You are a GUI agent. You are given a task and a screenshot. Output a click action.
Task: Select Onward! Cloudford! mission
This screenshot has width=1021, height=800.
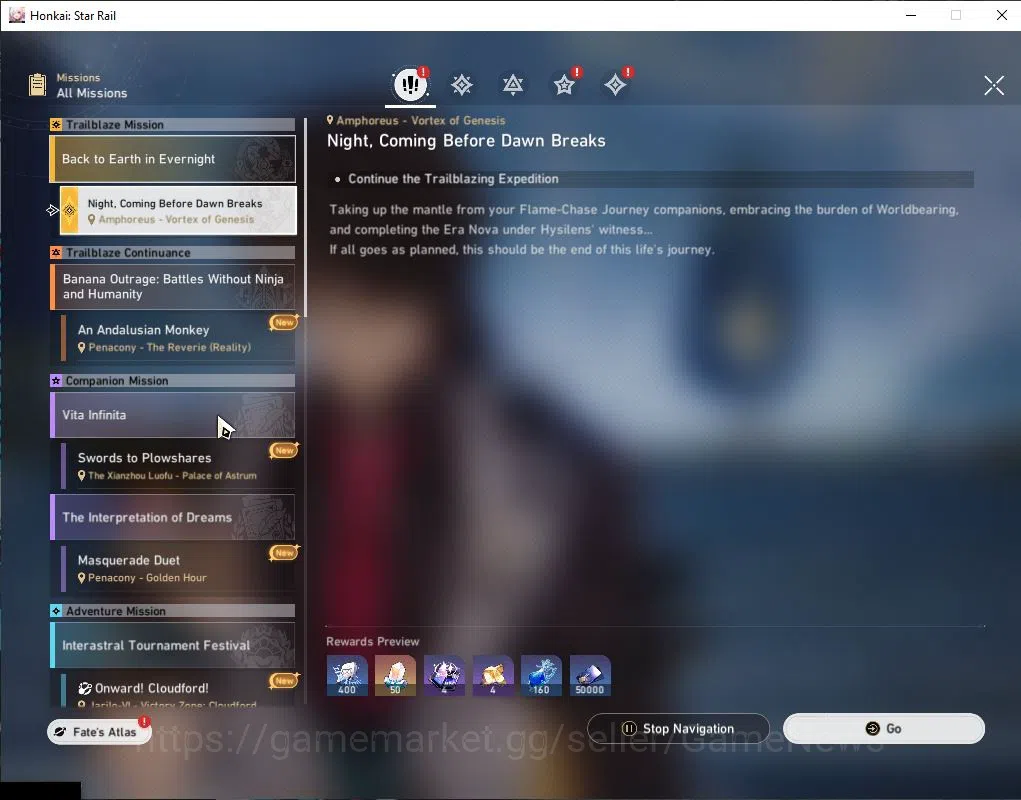(178, 690)
